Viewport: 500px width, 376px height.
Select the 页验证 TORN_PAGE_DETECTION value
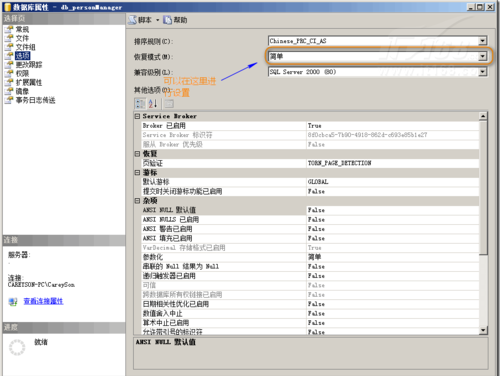tap(393, 163)
